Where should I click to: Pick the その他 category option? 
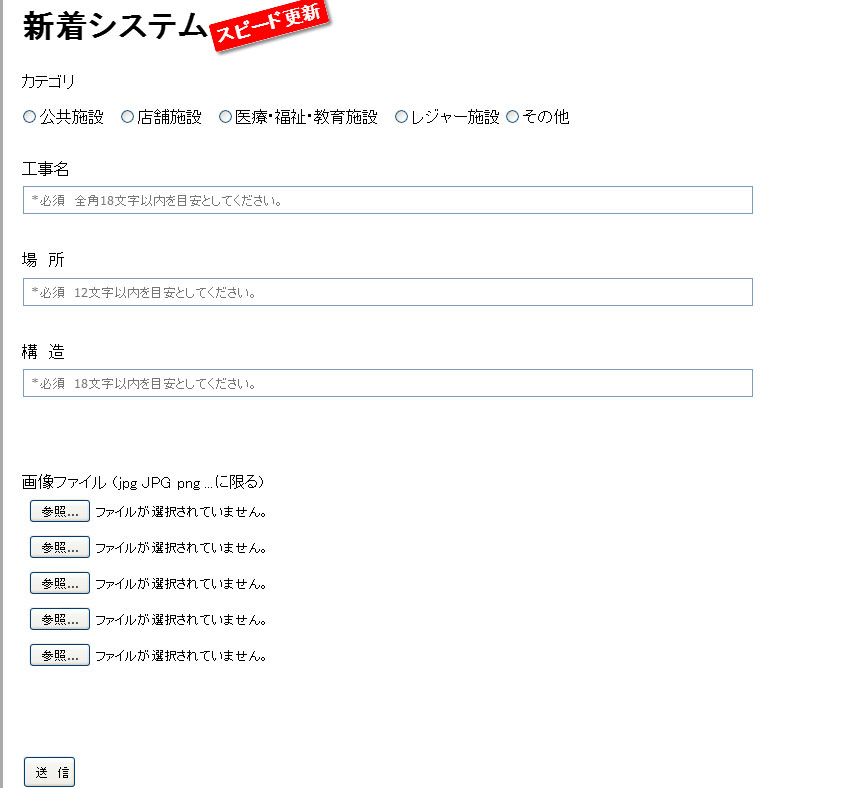point(512,116)
